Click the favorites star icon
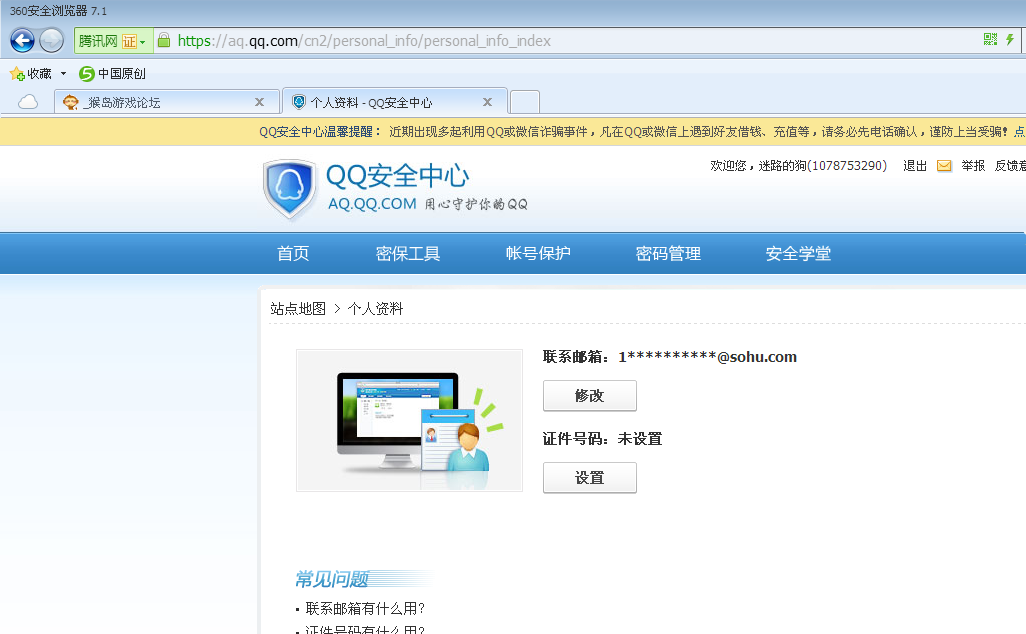This screenshot has height=634, width=1026. 17,73
